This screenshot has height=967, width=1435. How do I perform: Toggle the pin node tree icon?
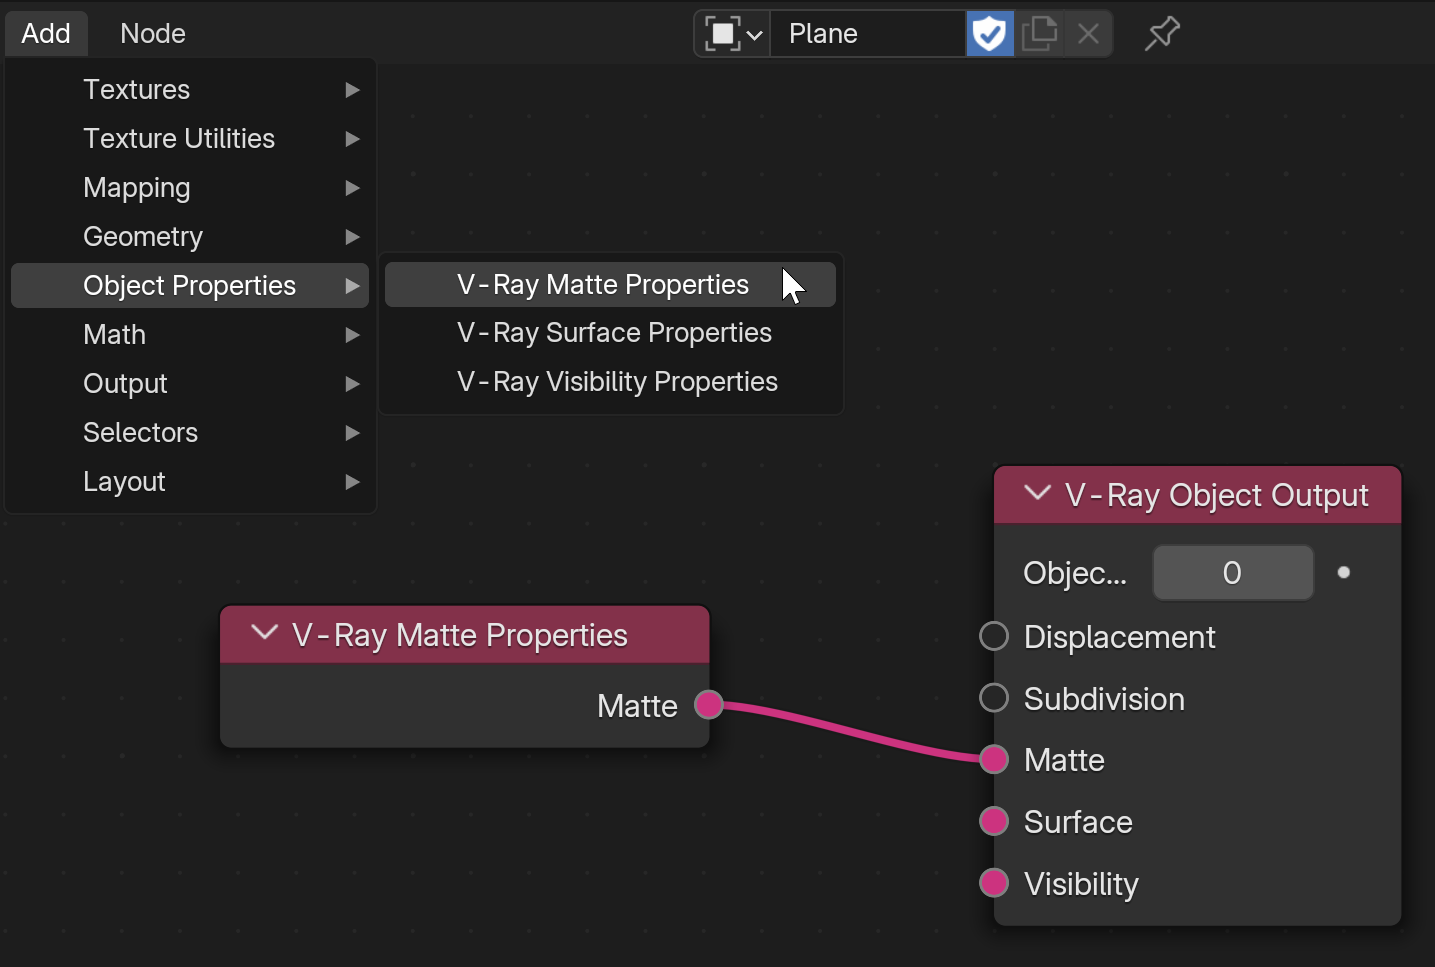tap(1161, 34)
